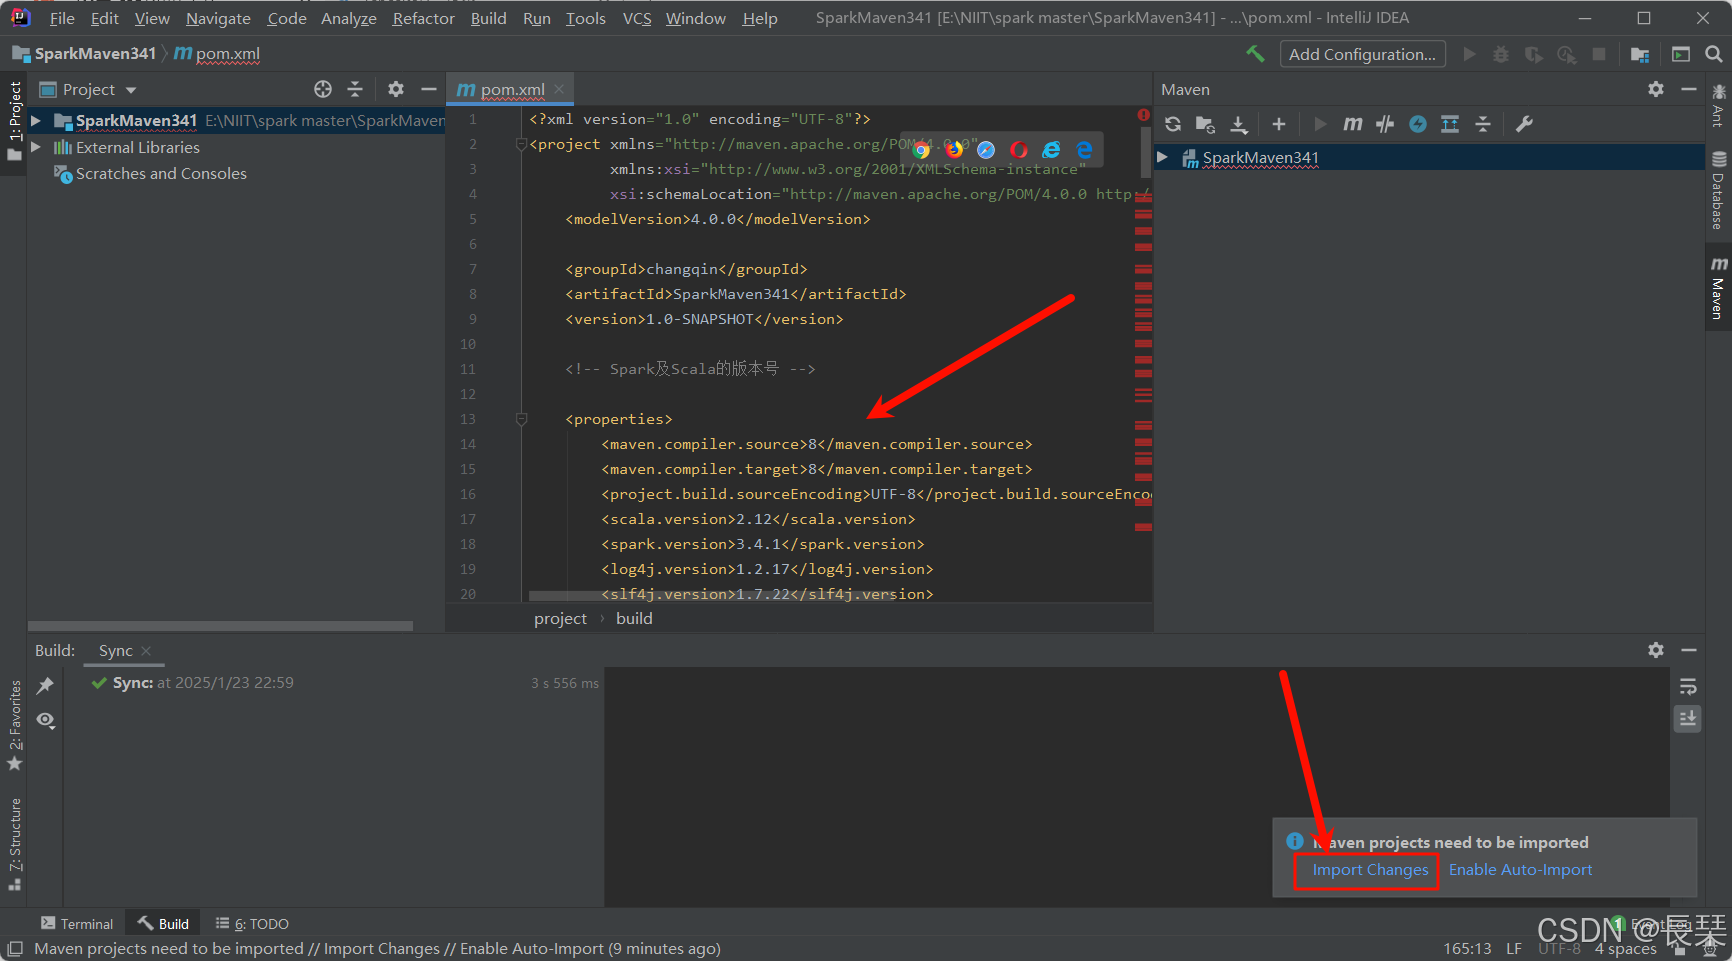Viewport: 1732px width, 961px height.
Task: Add a Maven project with the plus icon
Action: pos(1279,124)
